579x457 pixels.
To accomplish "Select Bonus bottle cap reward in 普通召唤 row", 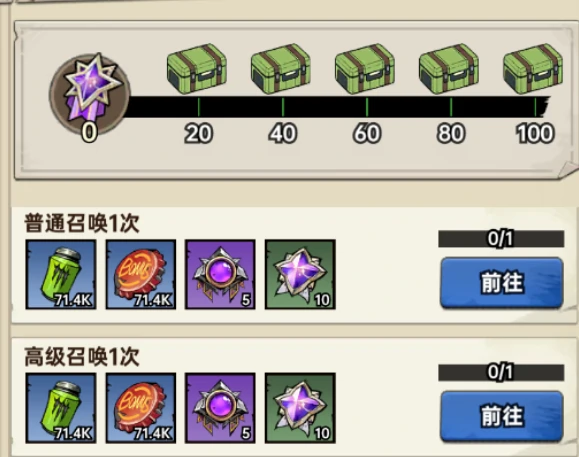I will (141, 274).
